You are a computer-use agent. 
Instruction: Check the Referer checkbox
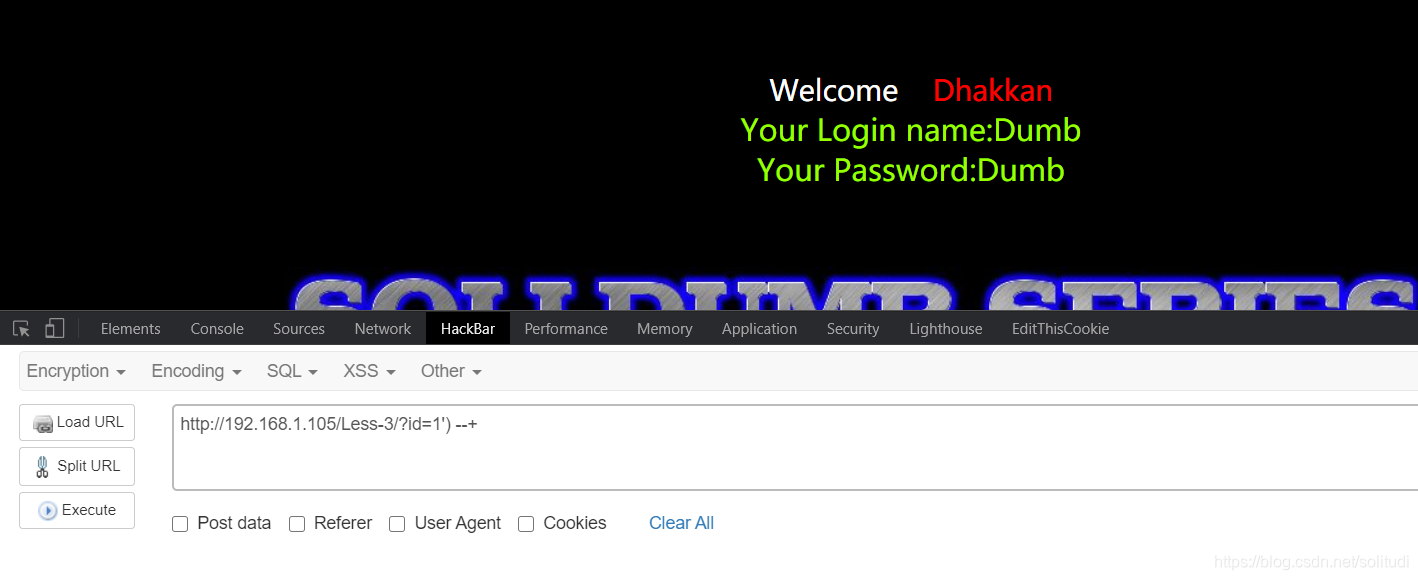pyautogui.click(x=297, y=524)
